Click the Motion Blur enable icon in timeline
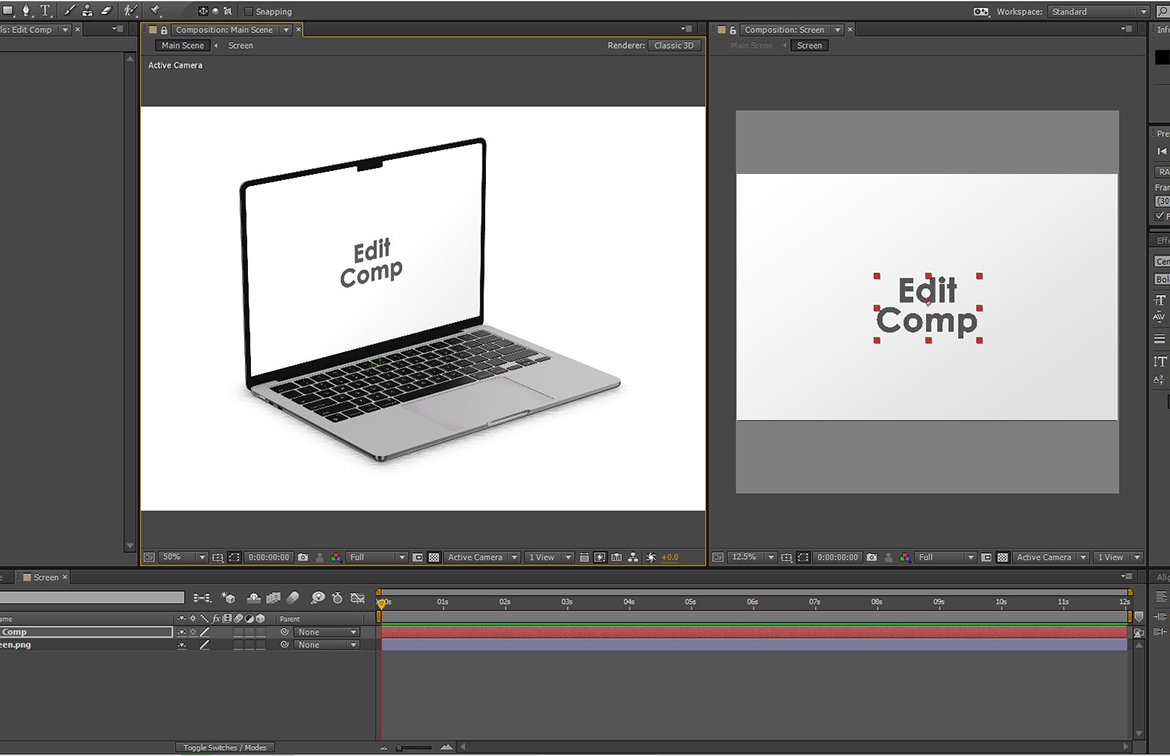Image resolution: width=1170 pixels, height=756 pixels. click(x=293, y=598)
